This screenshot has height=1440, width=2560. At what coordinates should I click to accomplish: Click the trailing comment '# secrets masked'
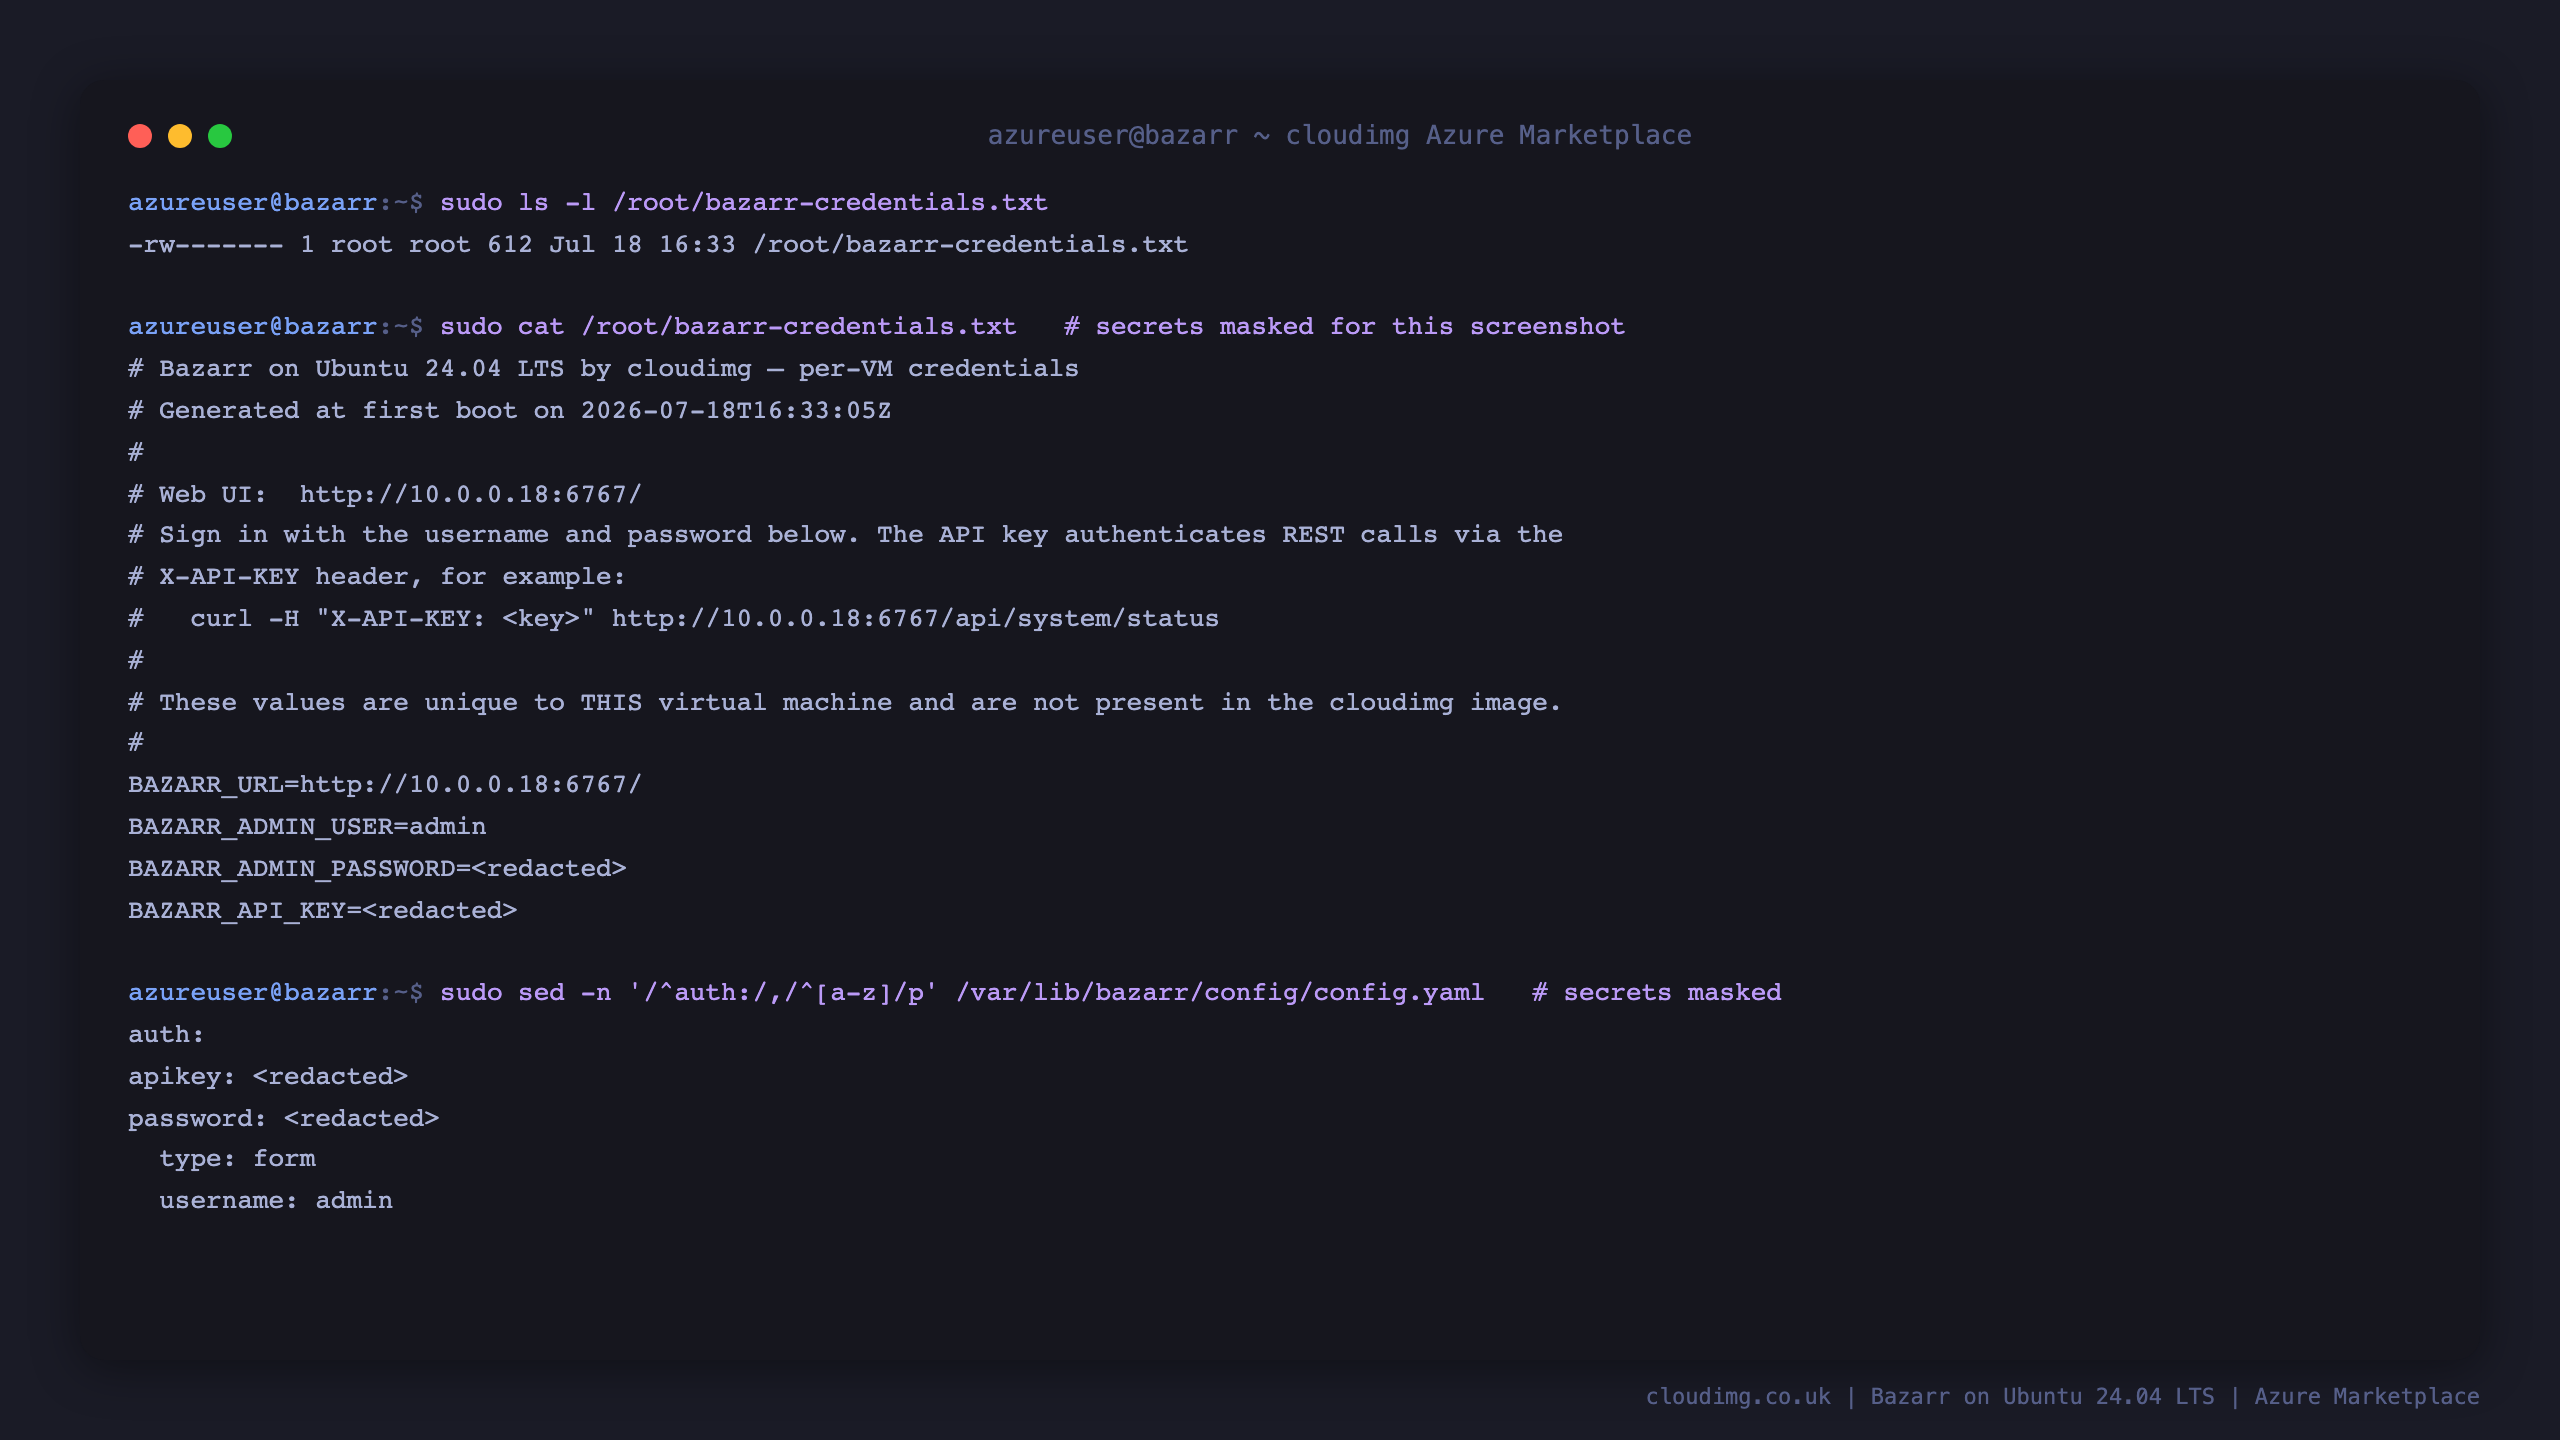point(1656,992)
